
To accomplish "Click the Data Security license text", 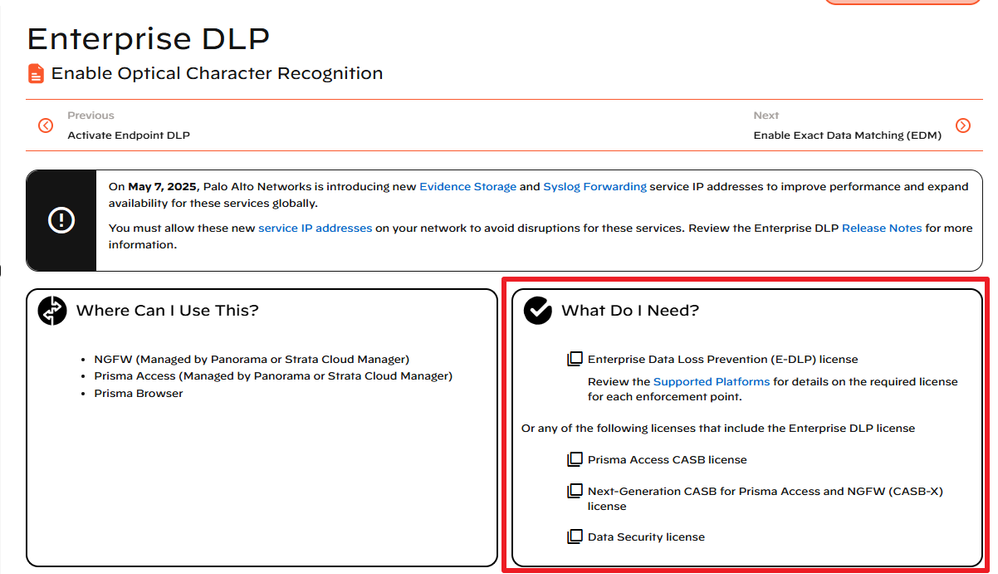I will (646, 537).
